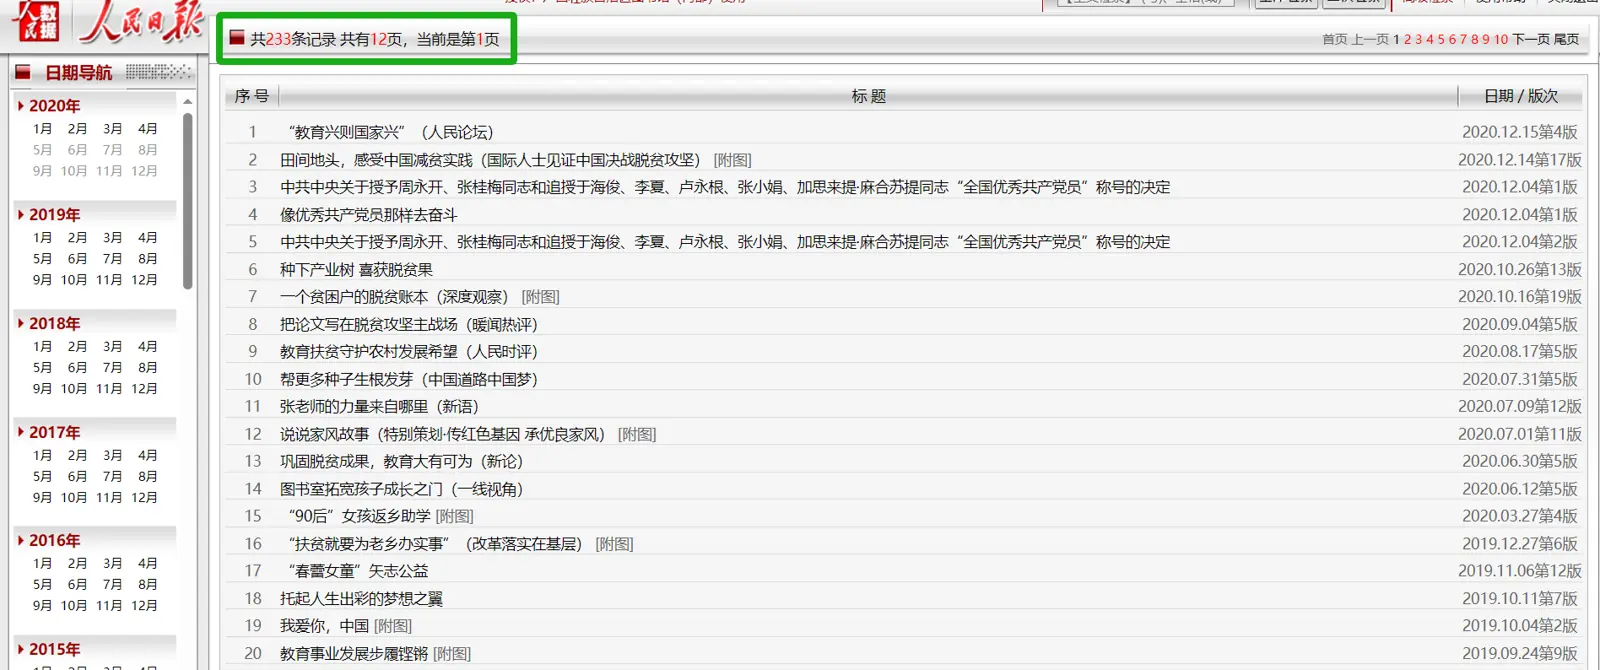
Task: Open article “春蕾女童”矢志公益
Action: (x=357, y=572)
